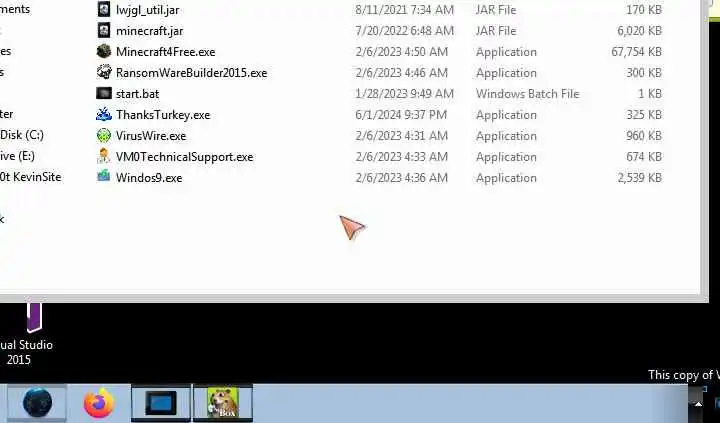This screenshot has width=720, height=423.
Task: Select file name VirusWire.exe
Action: pyautogui.click(x=151, y=136)
